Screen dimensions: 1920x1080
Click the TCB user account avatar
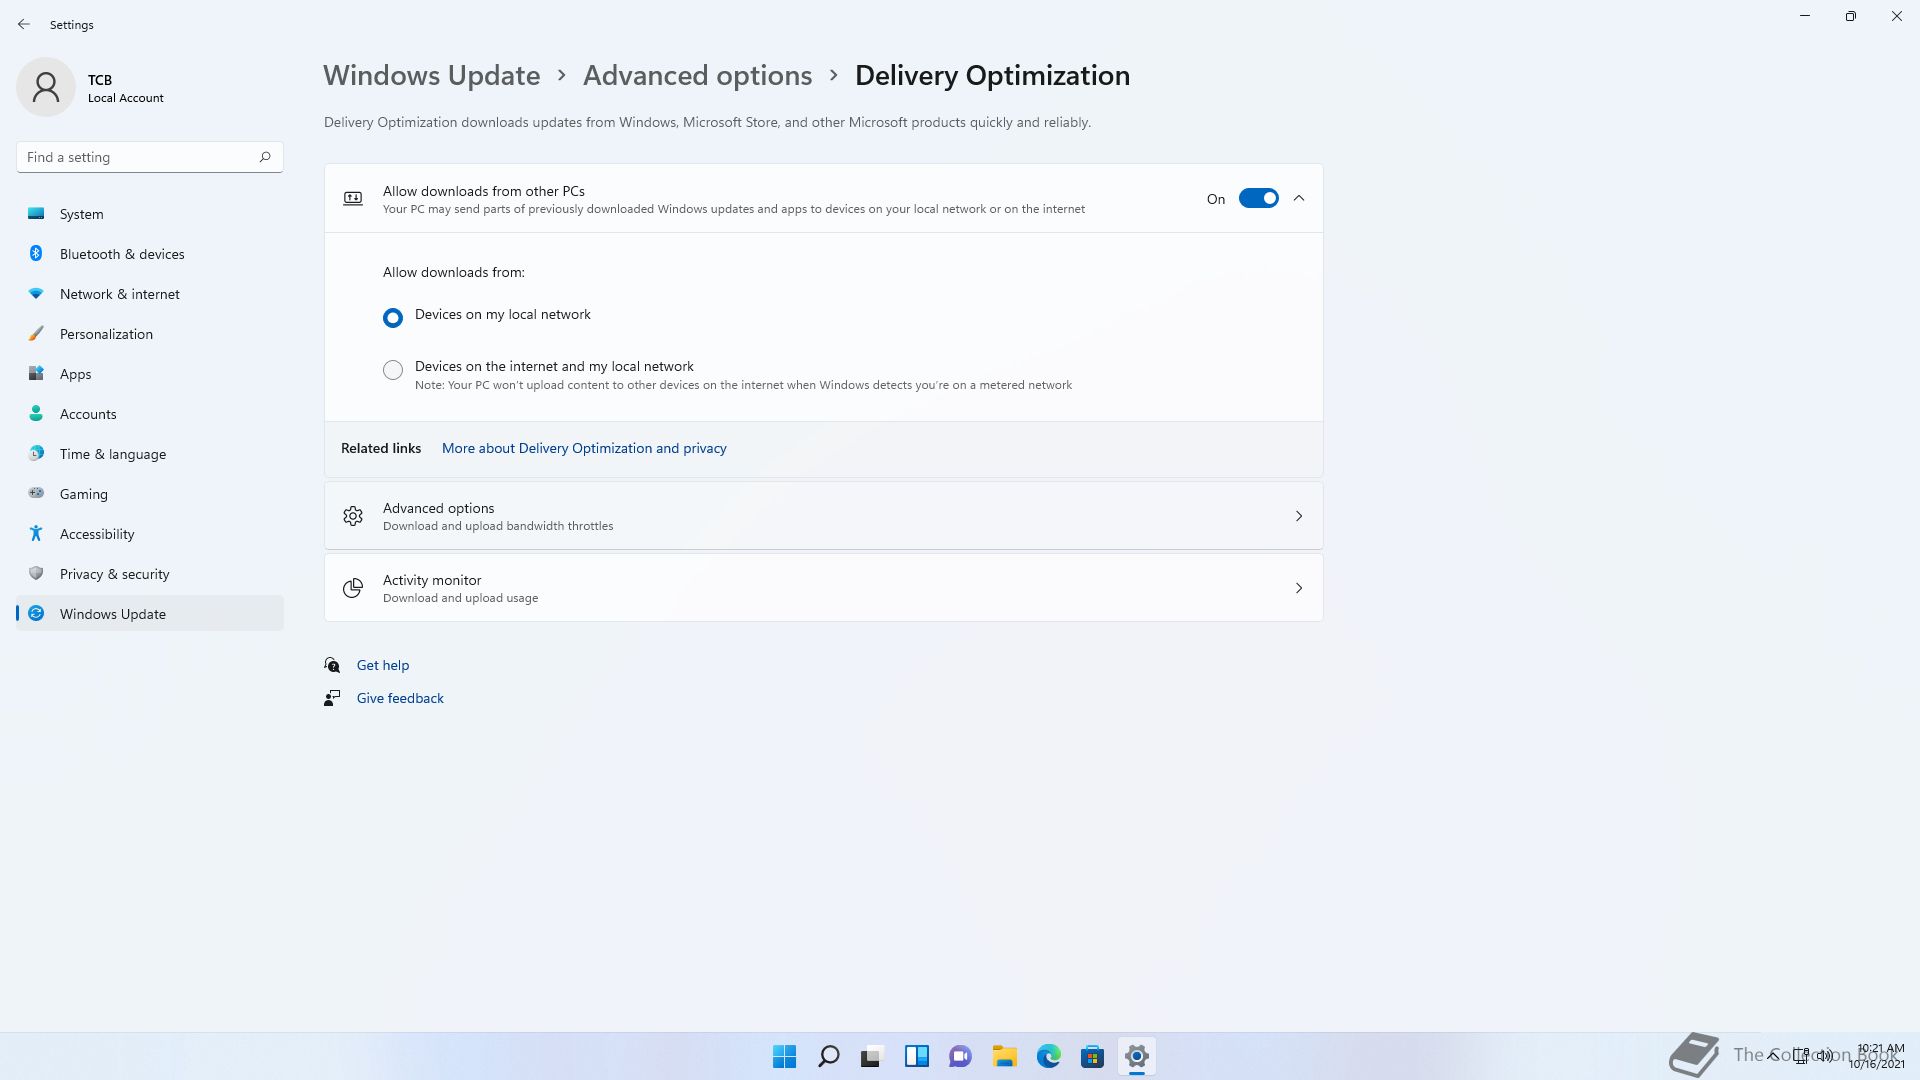[x=46, y=87]
